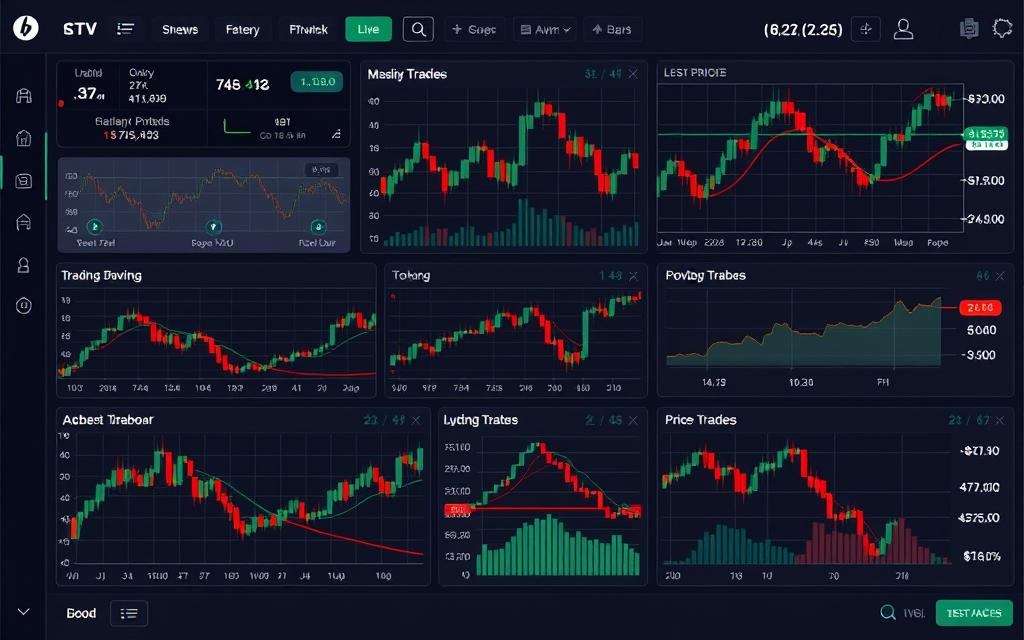Close the Masliy Trades chart panel
1024x640 pixels.
(x=633, y=75)
